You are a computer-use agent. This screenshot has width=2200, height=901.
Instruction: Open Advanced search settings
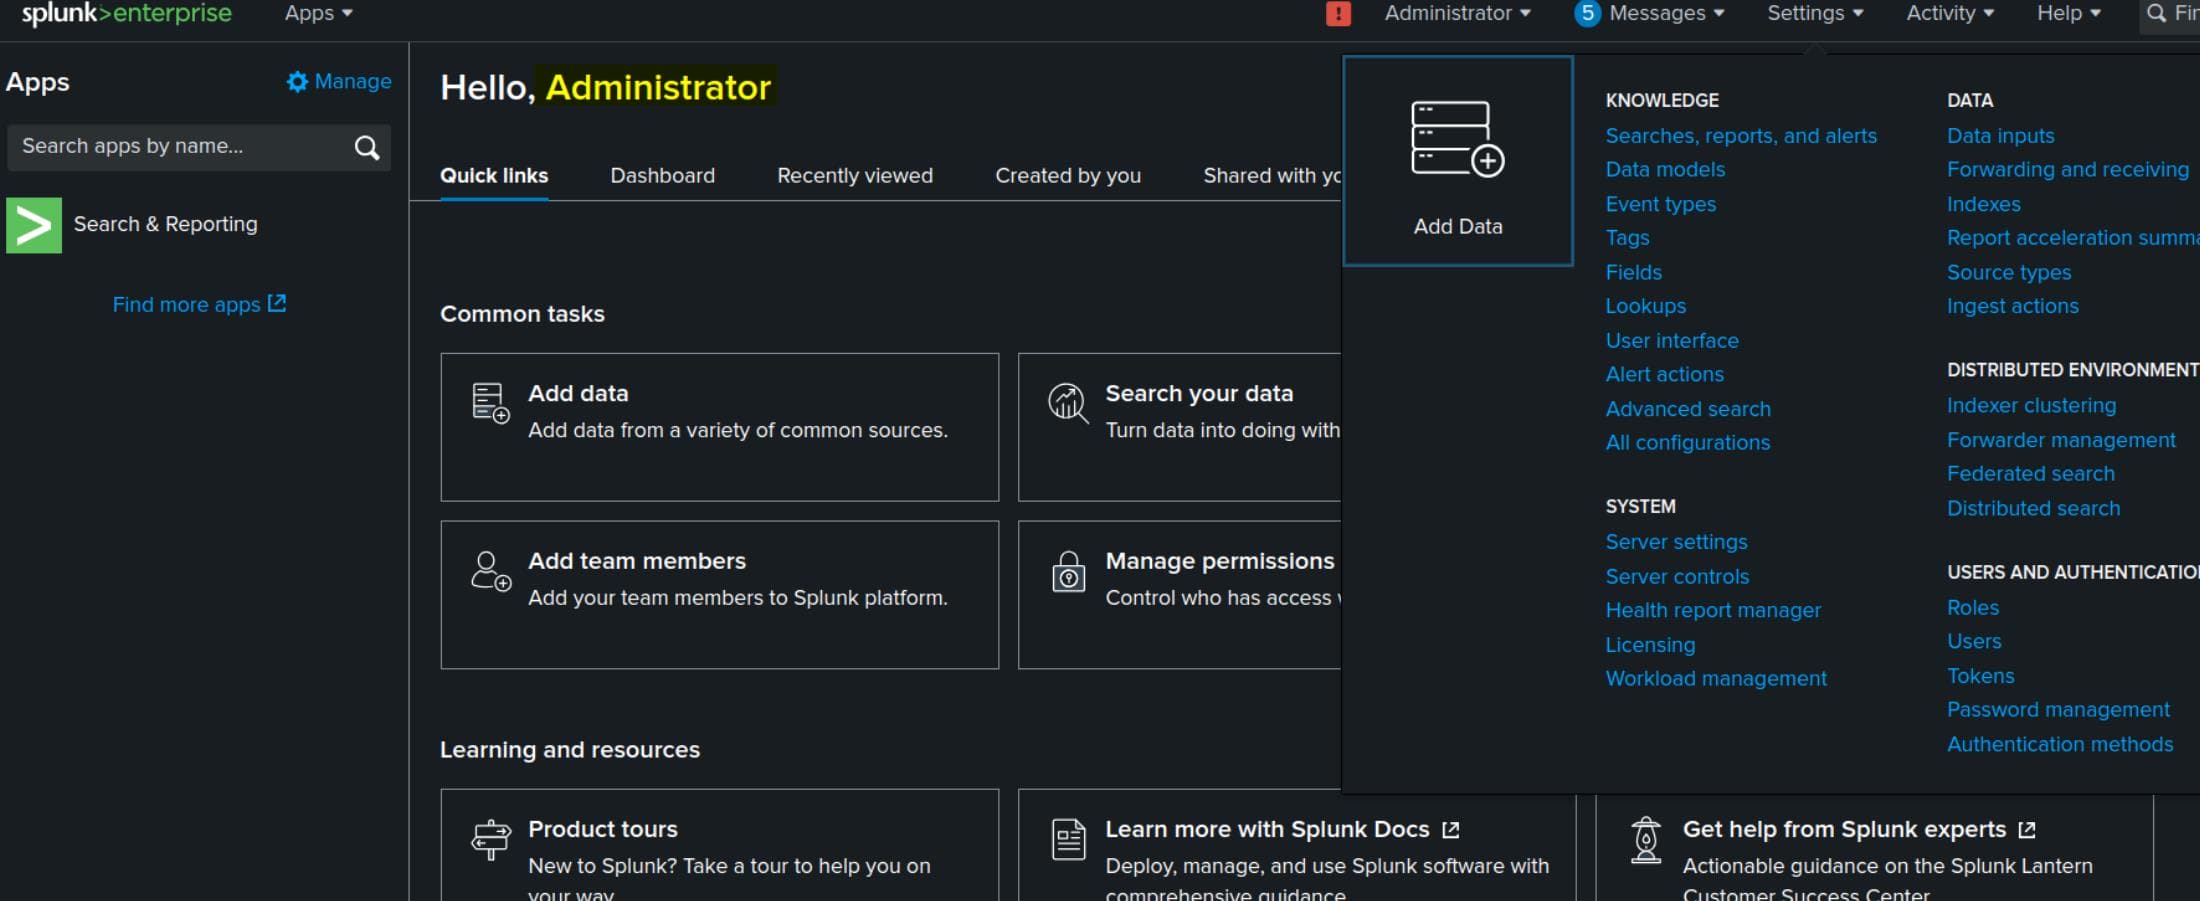point(1688,409)
